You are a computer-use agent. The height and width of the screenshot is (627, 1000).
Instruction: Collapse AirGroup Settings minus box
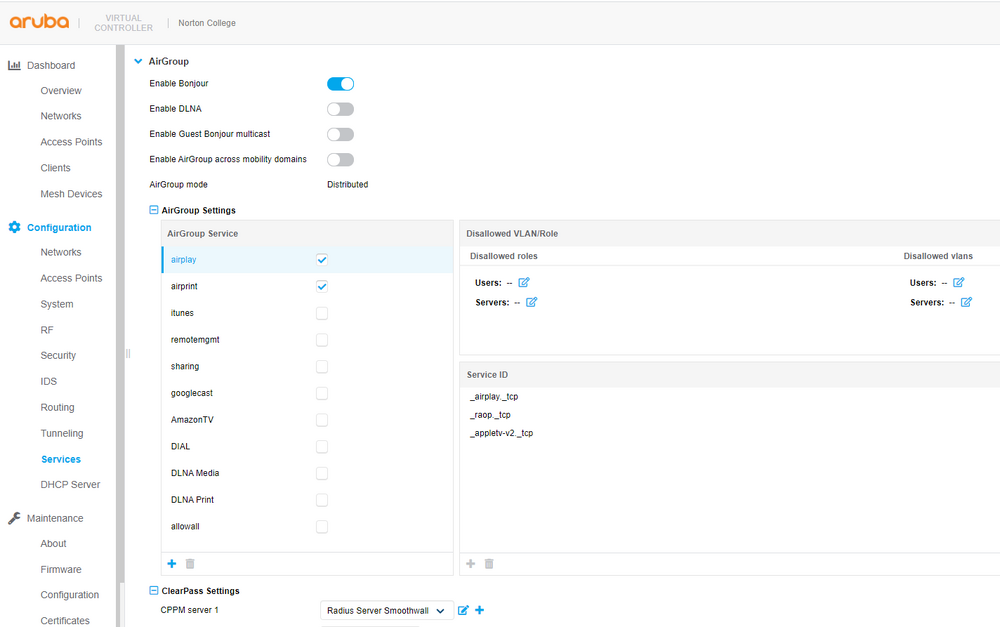click(x=153, y=210)
